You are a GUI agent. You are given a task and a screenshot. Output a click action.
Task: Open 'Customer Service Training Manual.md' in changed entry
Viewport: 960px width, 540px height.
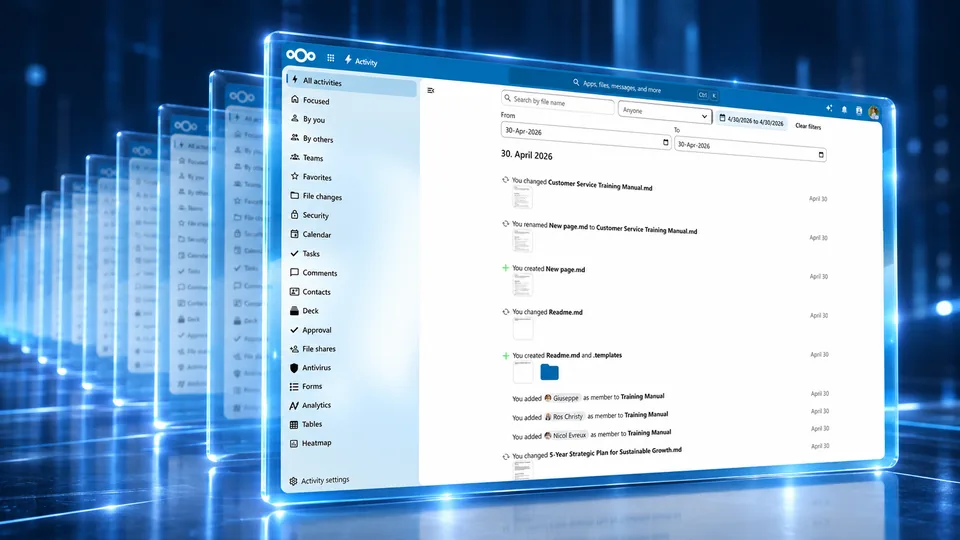tap(600, 185)
